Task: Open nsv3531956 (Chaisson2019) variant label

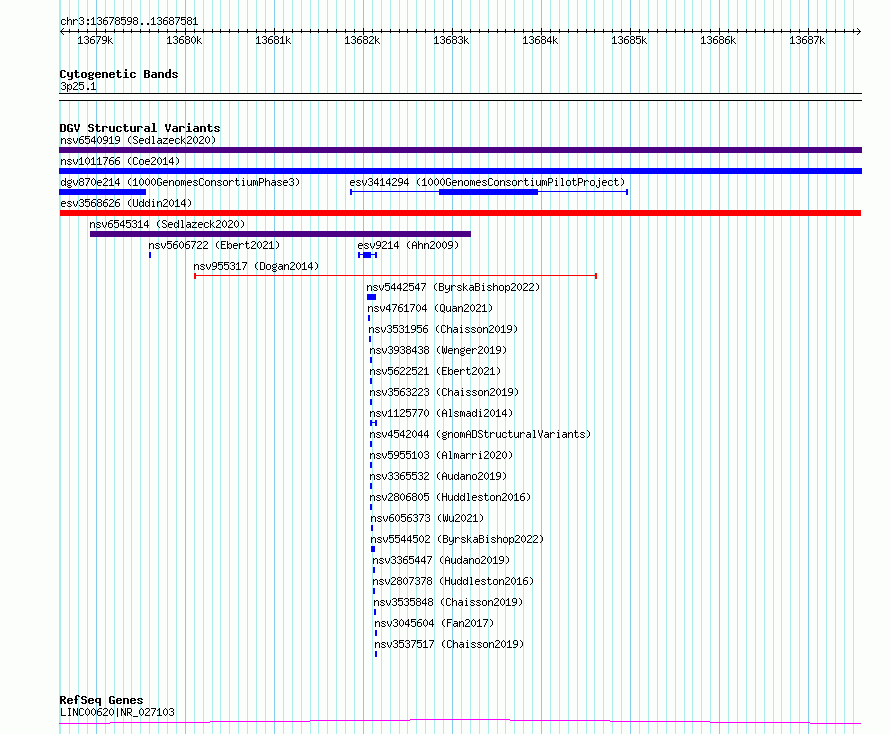Action: coord(443,329)
